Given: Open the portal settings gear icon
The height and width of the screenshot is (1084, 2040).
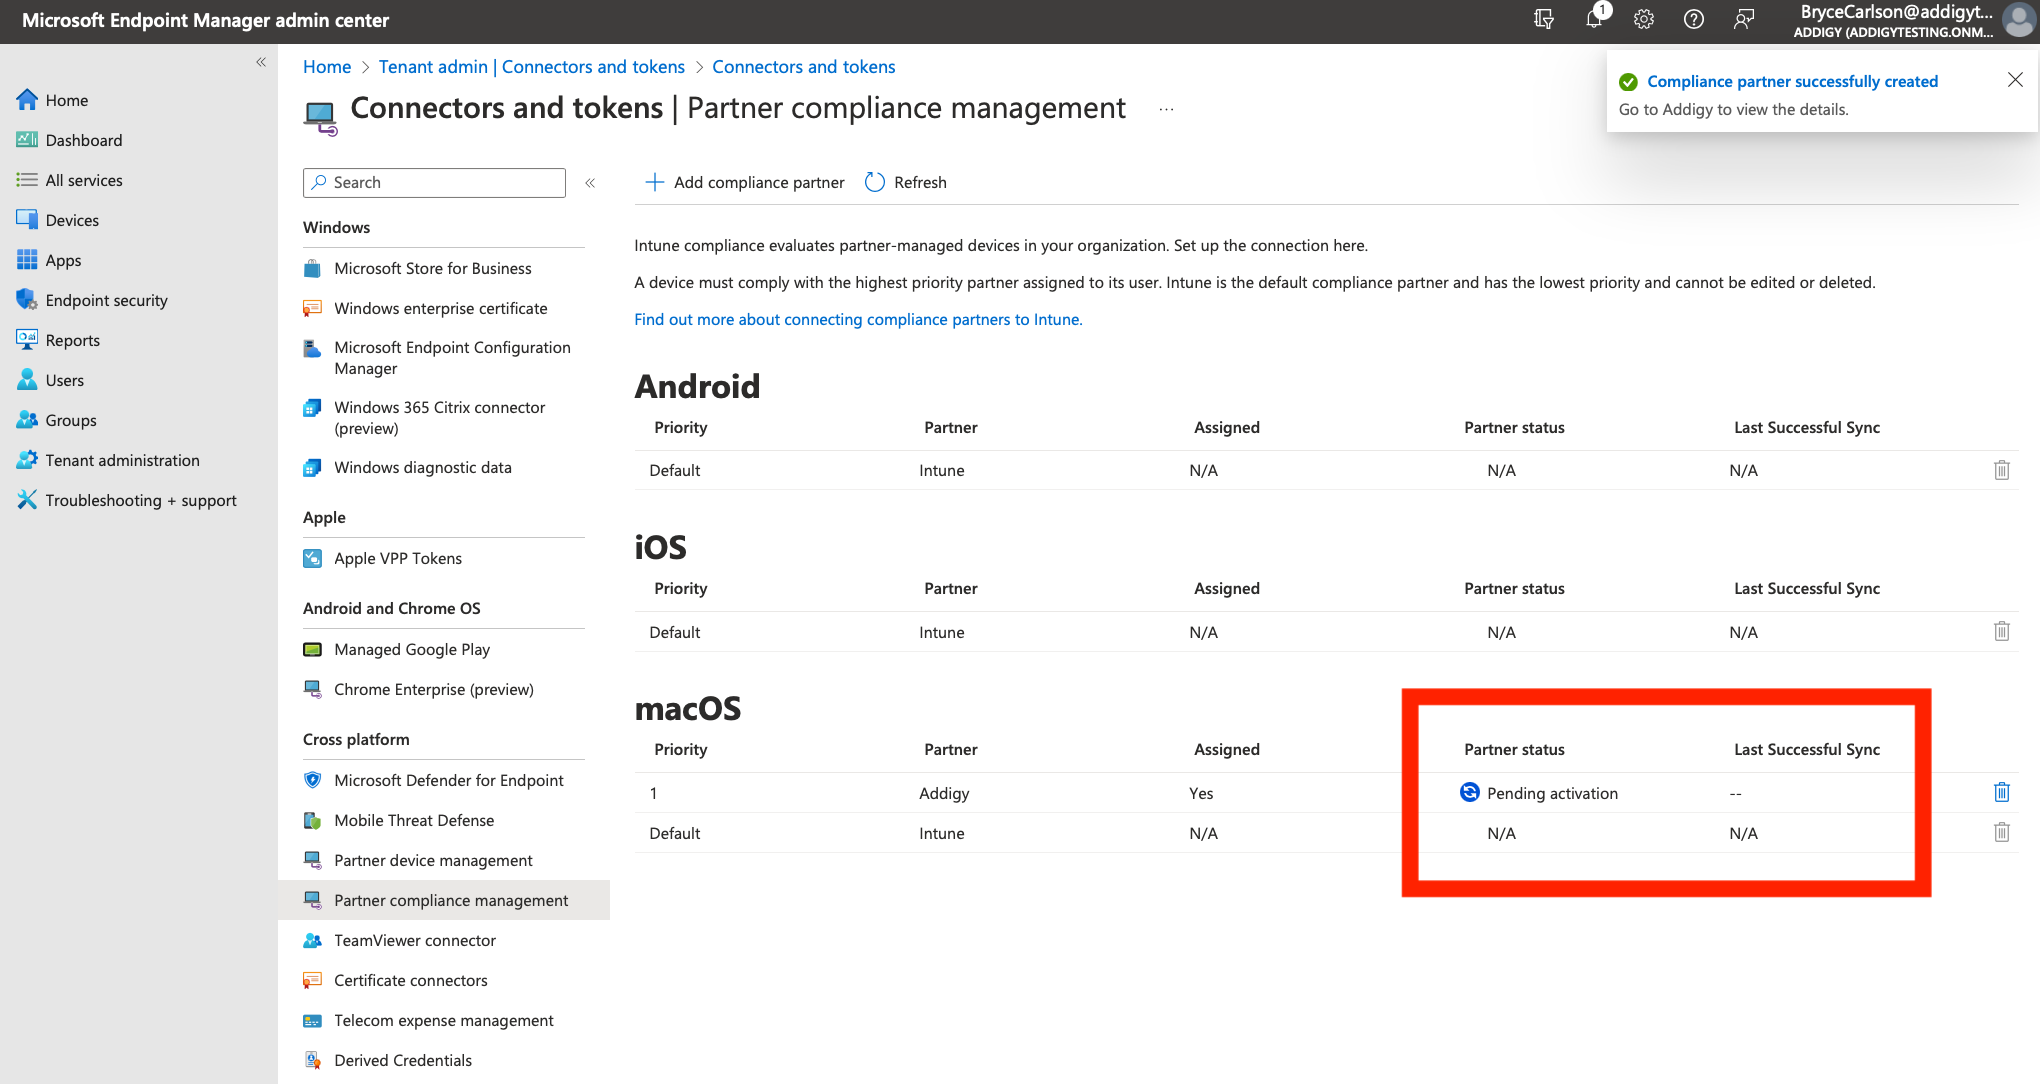Looking at the screenshot, I should point(1643,19).
